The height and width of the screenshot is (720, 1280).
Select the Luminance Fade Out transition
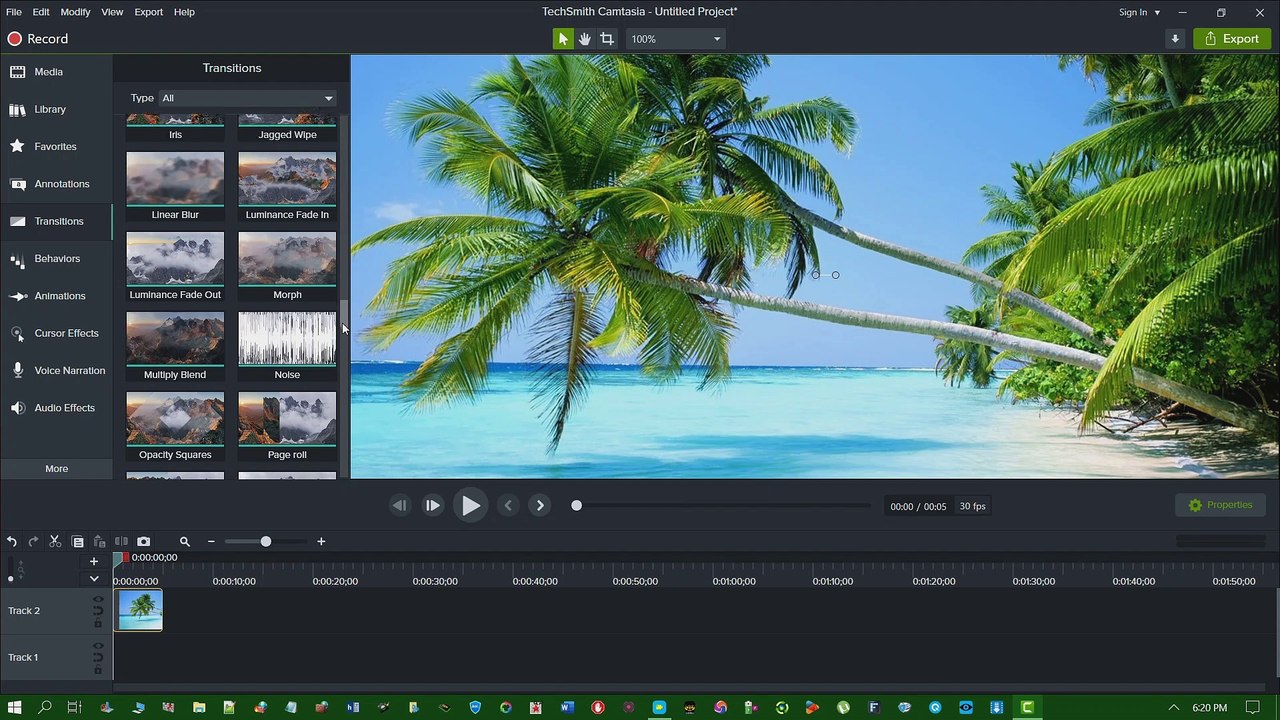point(175,259)
